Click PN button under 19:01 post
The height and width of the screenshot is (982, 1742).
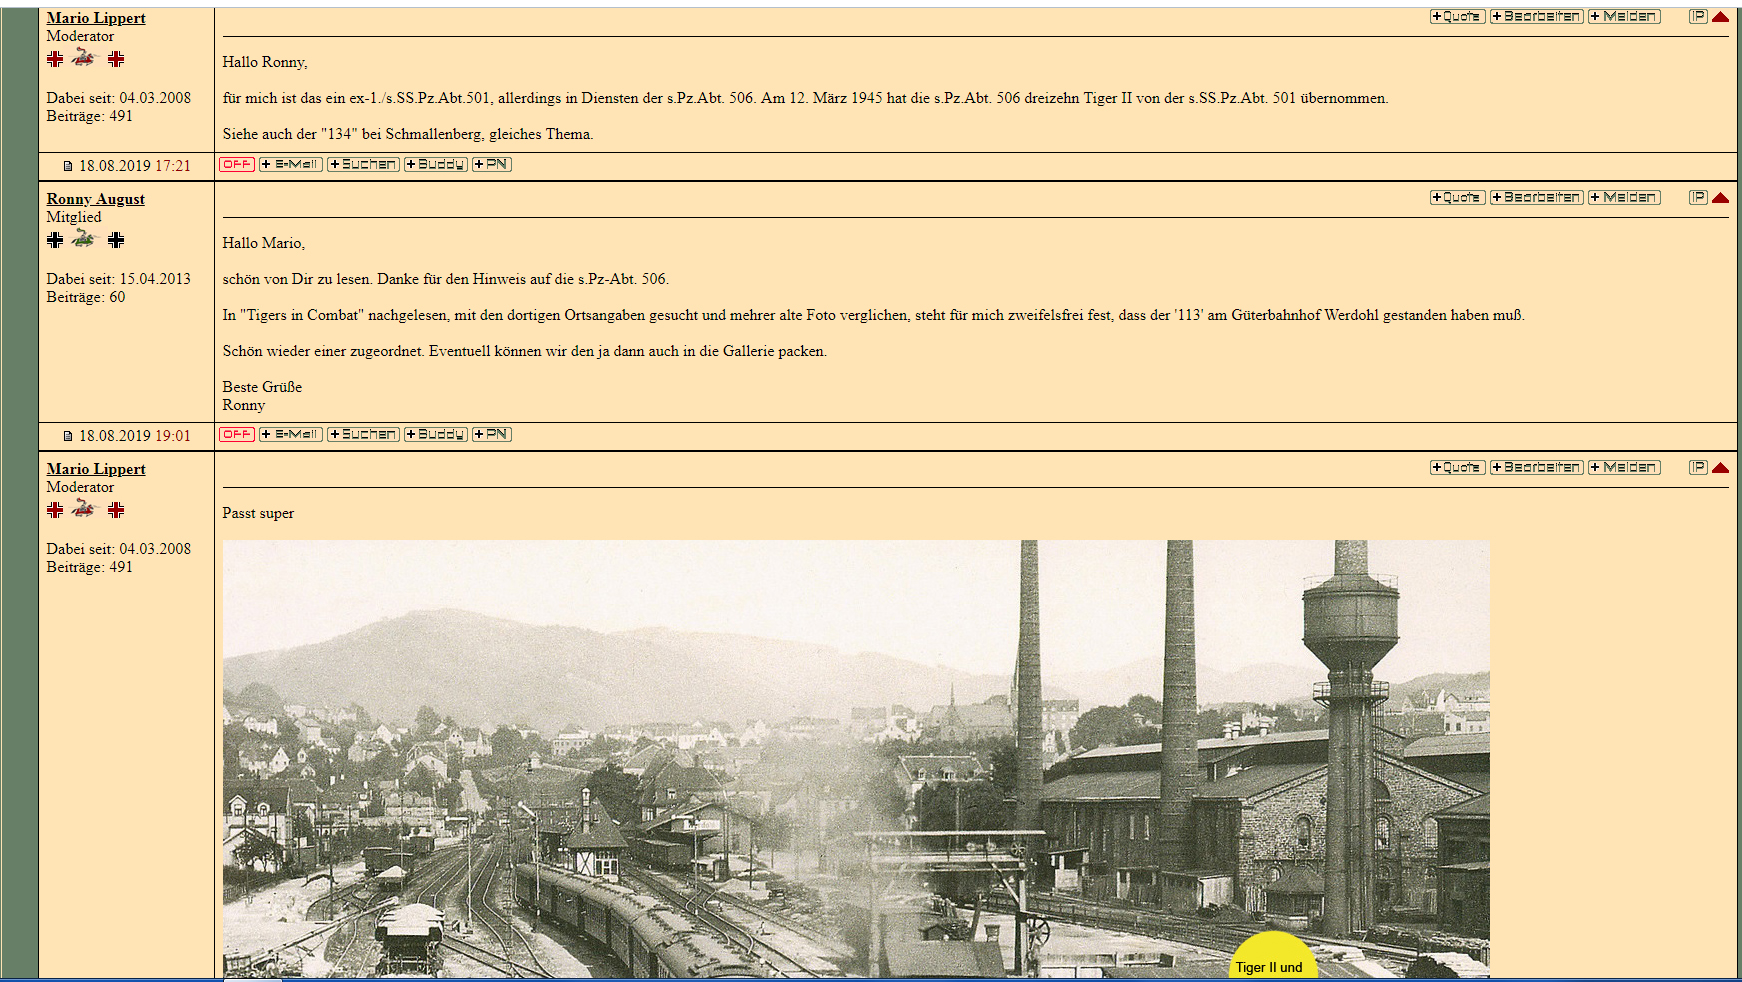coord(491,434)
